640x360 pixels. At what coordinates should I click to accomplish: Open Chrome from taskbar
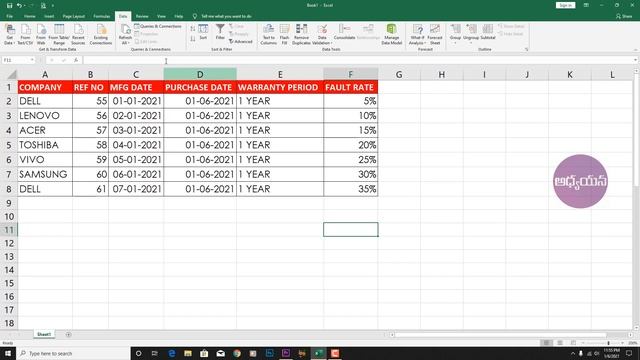pyautogui.click(x=237, y=353)
